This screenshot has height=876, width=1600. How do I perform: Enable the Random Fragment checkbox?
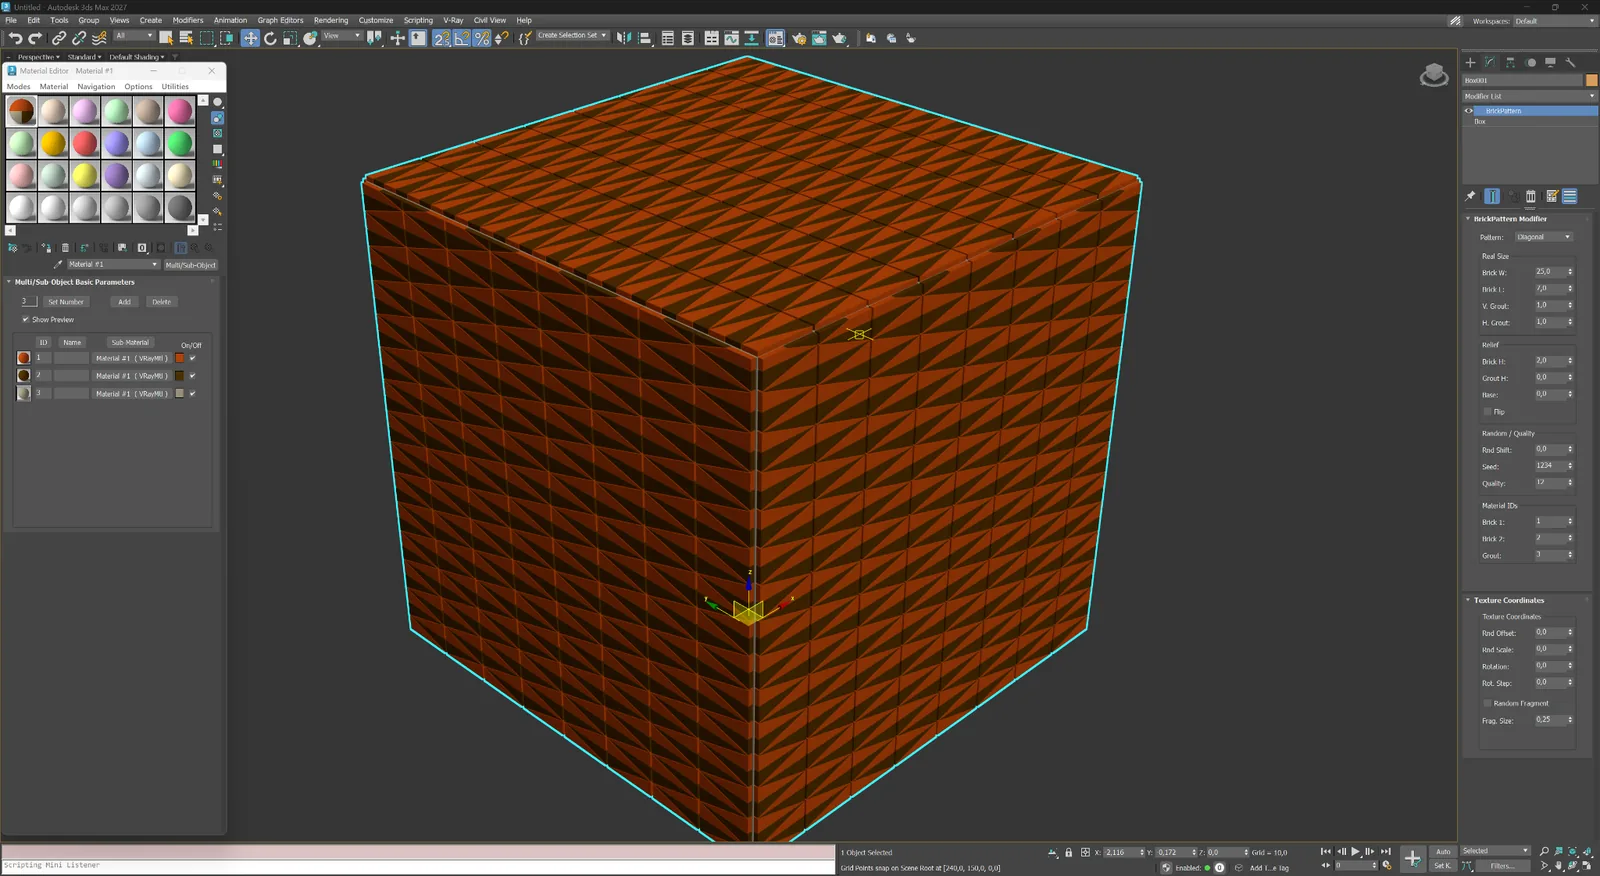(x=1488, y=703)
